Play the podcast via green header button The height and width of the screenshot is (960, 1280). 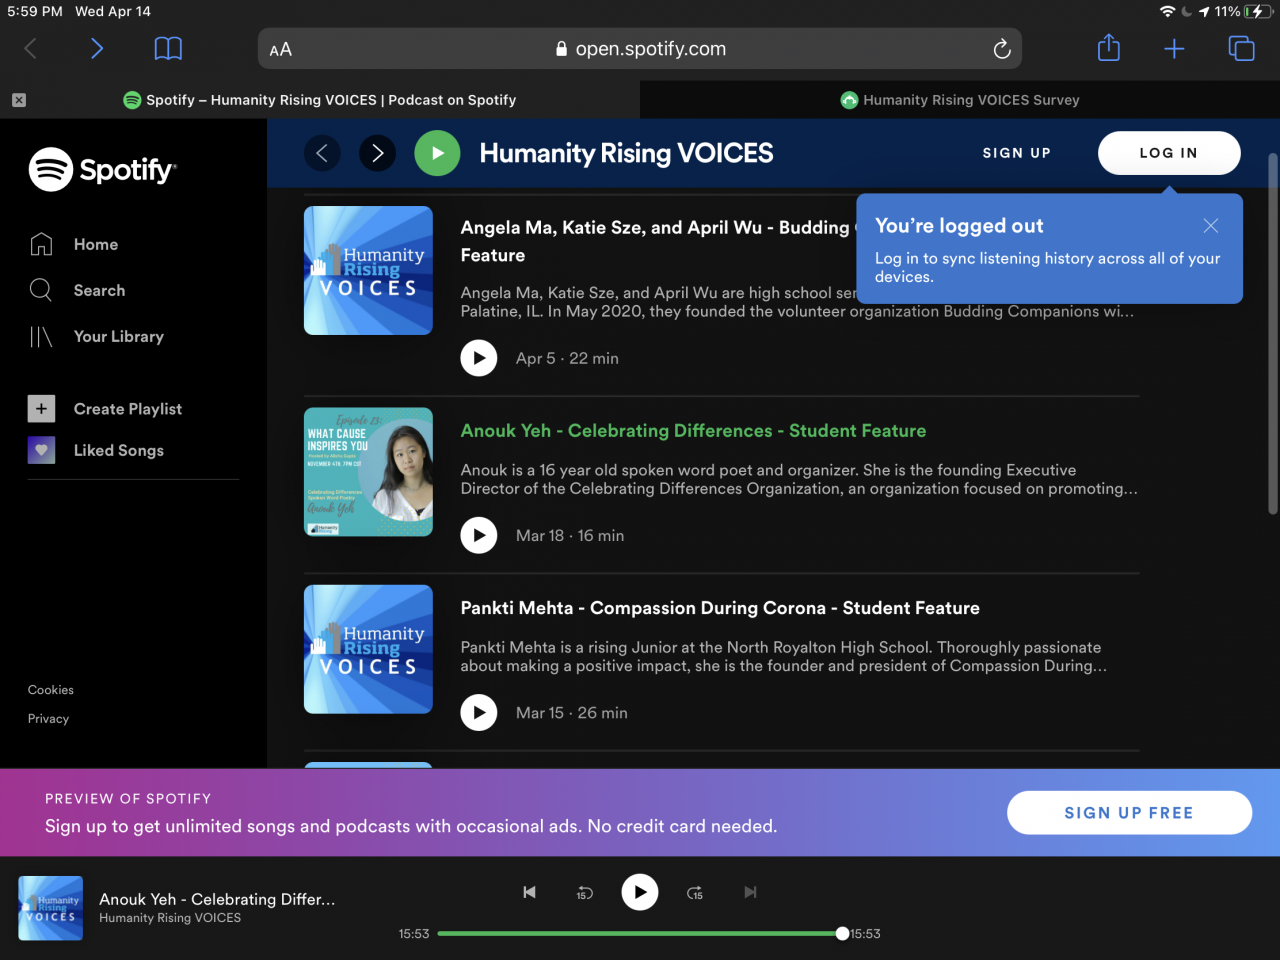pyautogui.click(x=437, y=153)
